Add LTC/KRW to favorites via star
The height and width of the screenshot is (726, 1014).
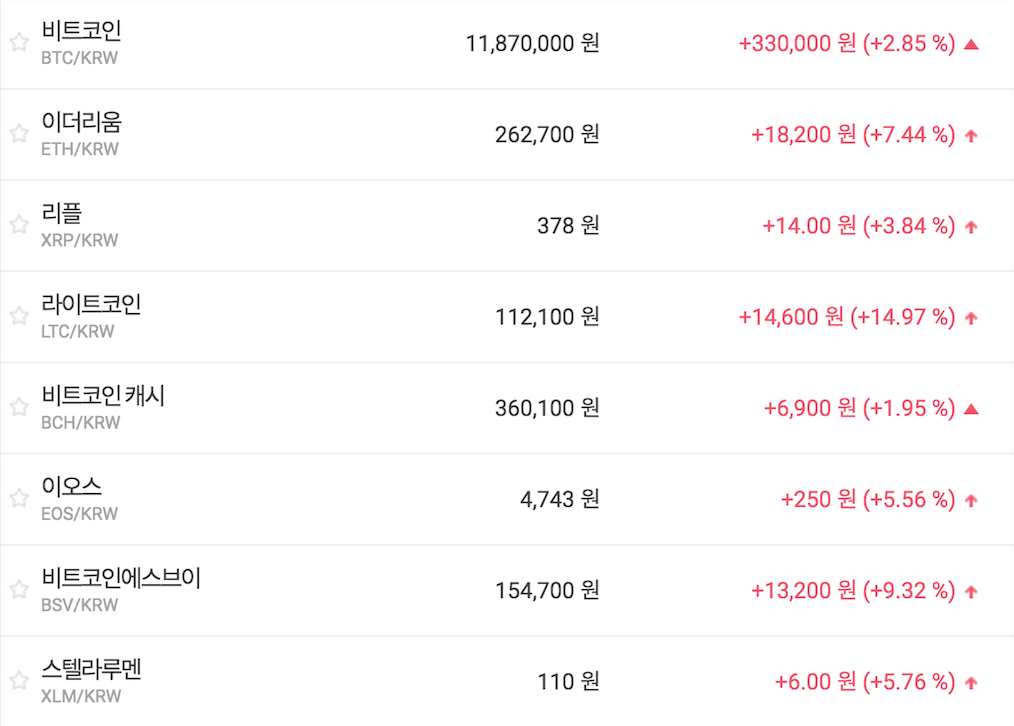(x=19, y=315)
